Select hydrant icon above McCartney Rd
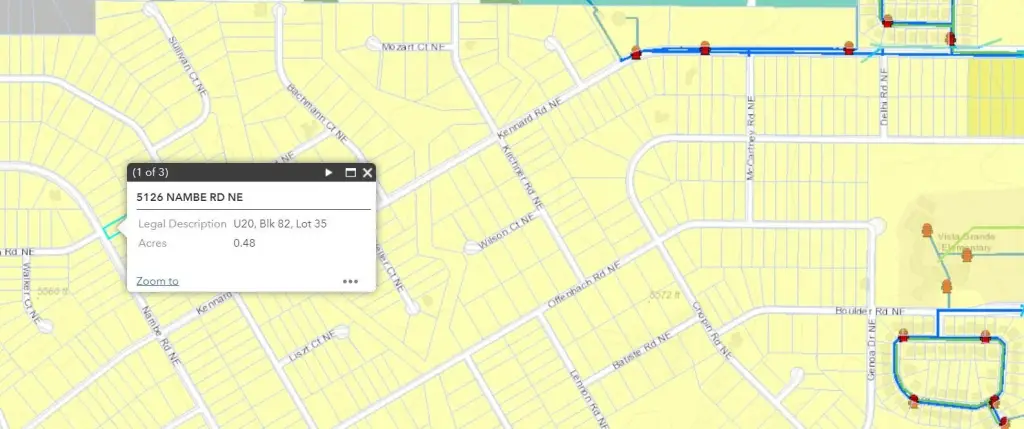Viewport: 1024px width, 429px height. coord(705,48)
